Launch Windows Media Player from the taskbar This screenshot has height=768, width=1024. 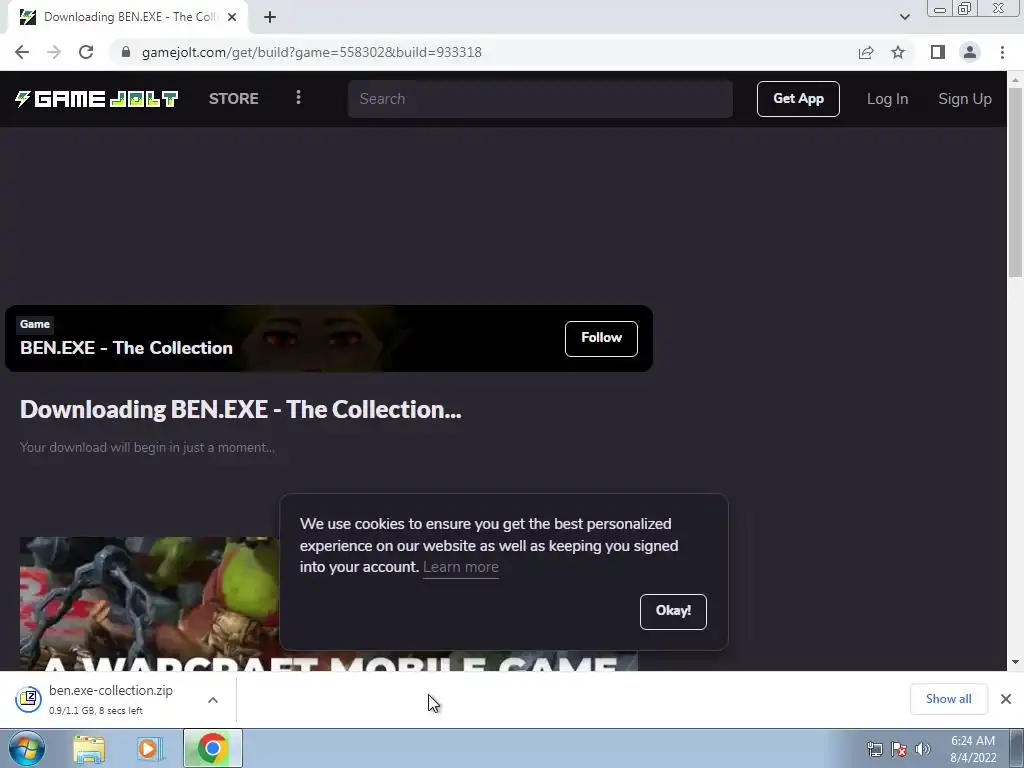148,749
